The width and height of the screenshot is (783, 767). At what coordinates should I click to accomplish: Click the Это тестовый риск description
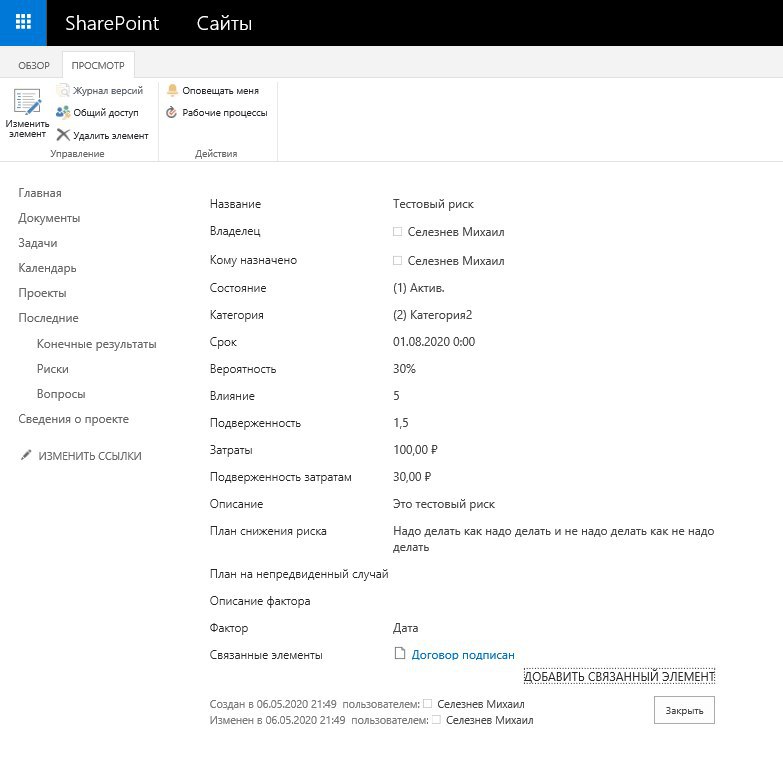point(444,504)
